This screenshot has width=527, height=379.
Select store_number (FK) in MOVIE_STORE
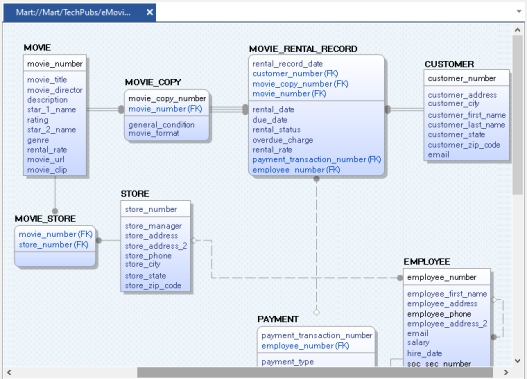(x=53, y=245)
